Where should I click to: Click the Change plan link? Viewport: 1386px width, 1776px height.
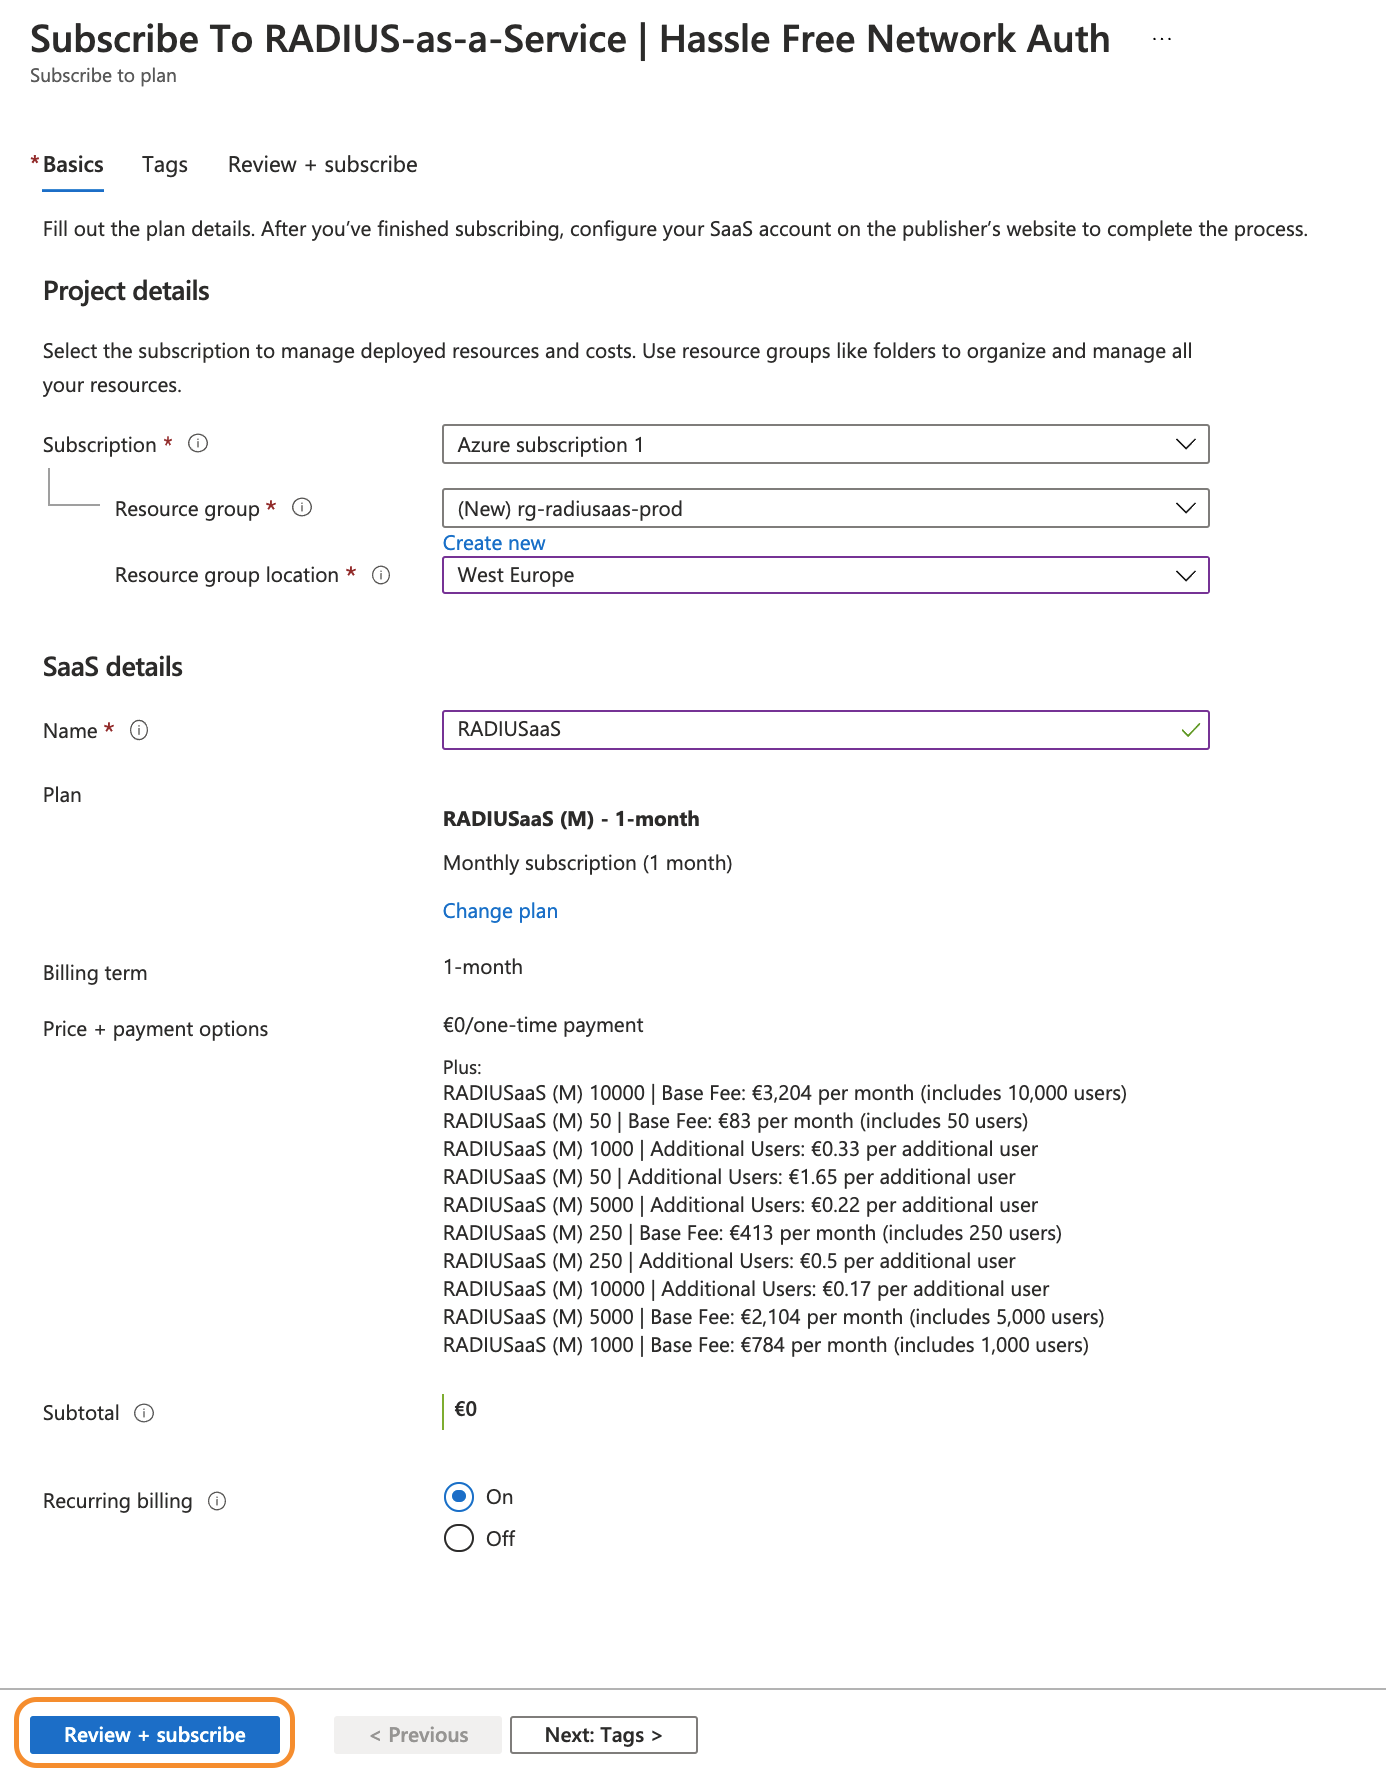pos(500,911)
